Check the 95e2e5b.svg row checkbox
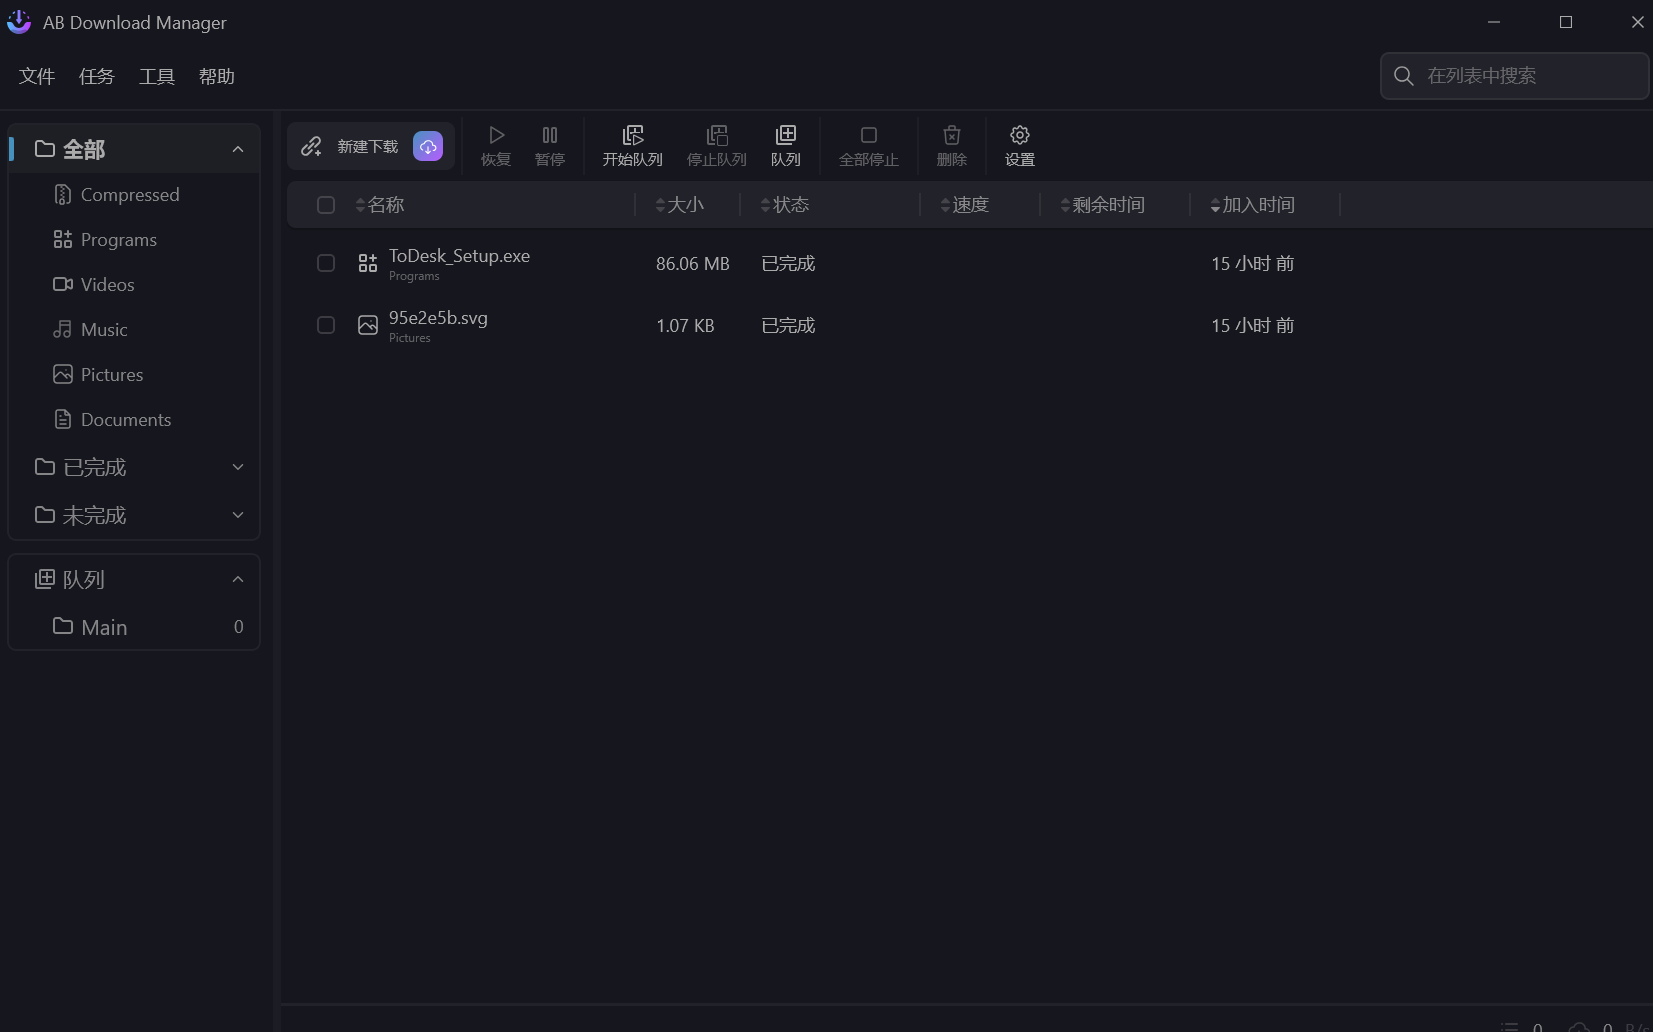The height and width of the screenshot is (1032, 1653). click(x=326, y=325)
